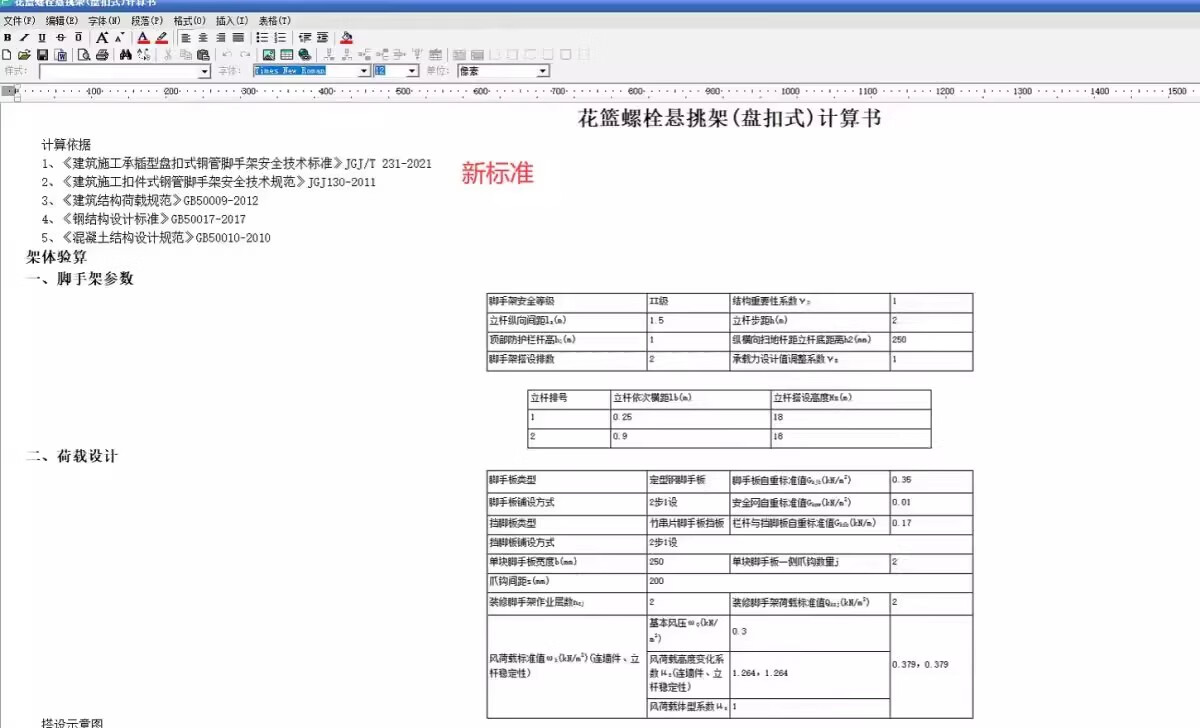The width and height of the screenshot is (1200, 728).
Task: Click the print icon
Action: click(102, 55)
